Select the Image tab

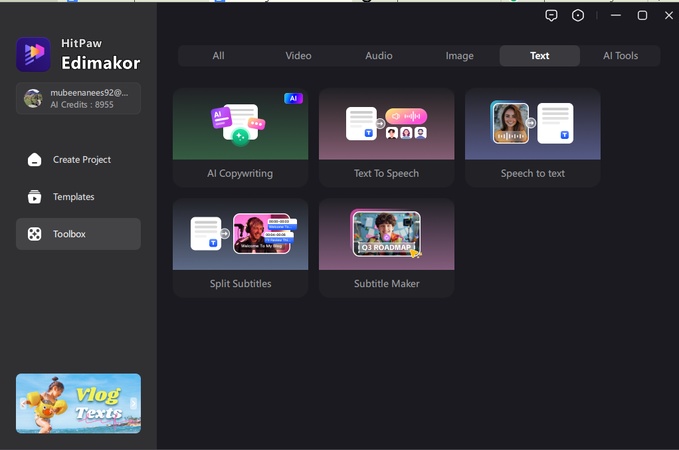(x=459, y=56)
